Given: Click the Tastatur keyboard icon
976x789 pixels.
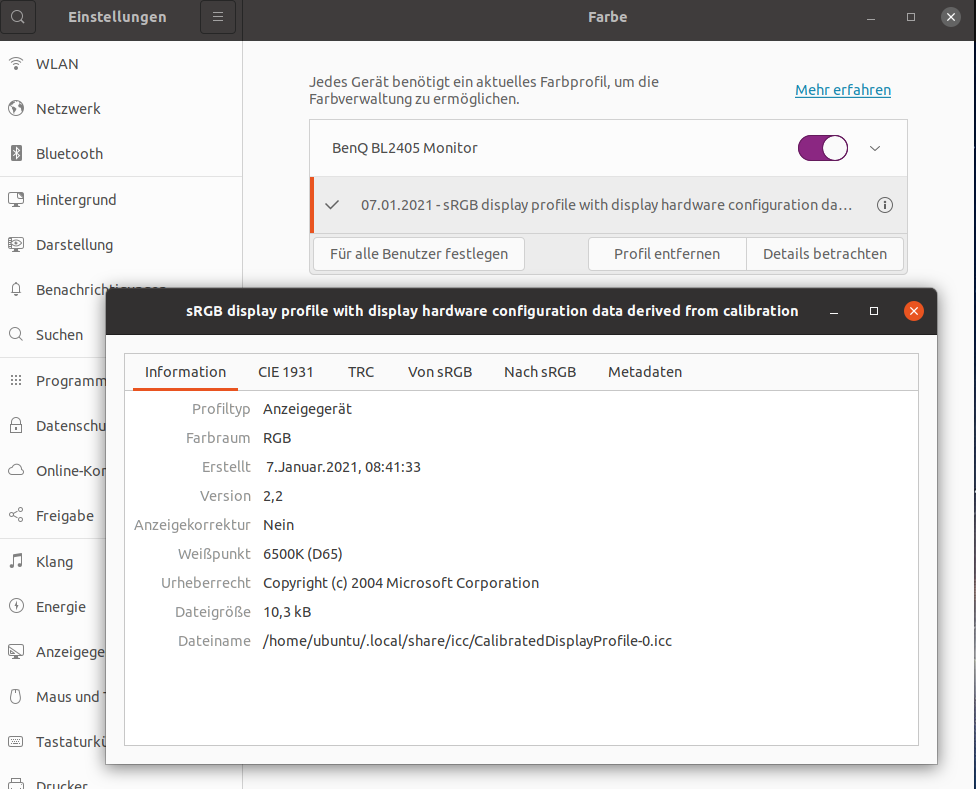Looking at the screenshot, I should pyautogui.click(x=16, y=742).
